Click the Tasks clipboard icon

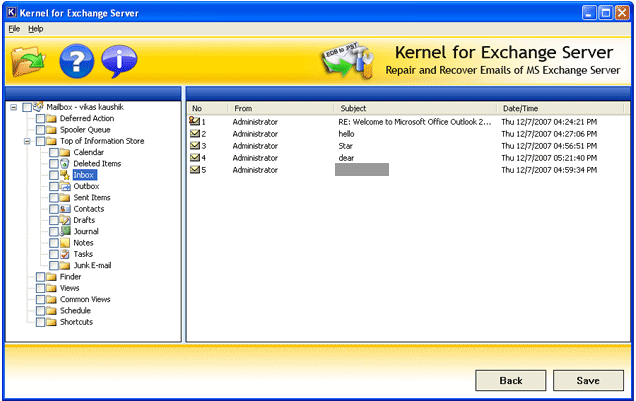pyautogui.click(x=65, y=254)
